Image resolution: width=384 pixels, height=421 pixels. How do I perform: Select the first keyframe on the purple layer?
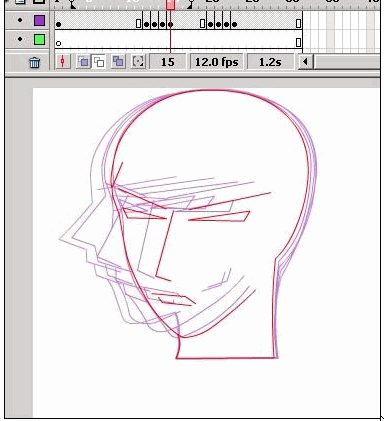(59, 24)
